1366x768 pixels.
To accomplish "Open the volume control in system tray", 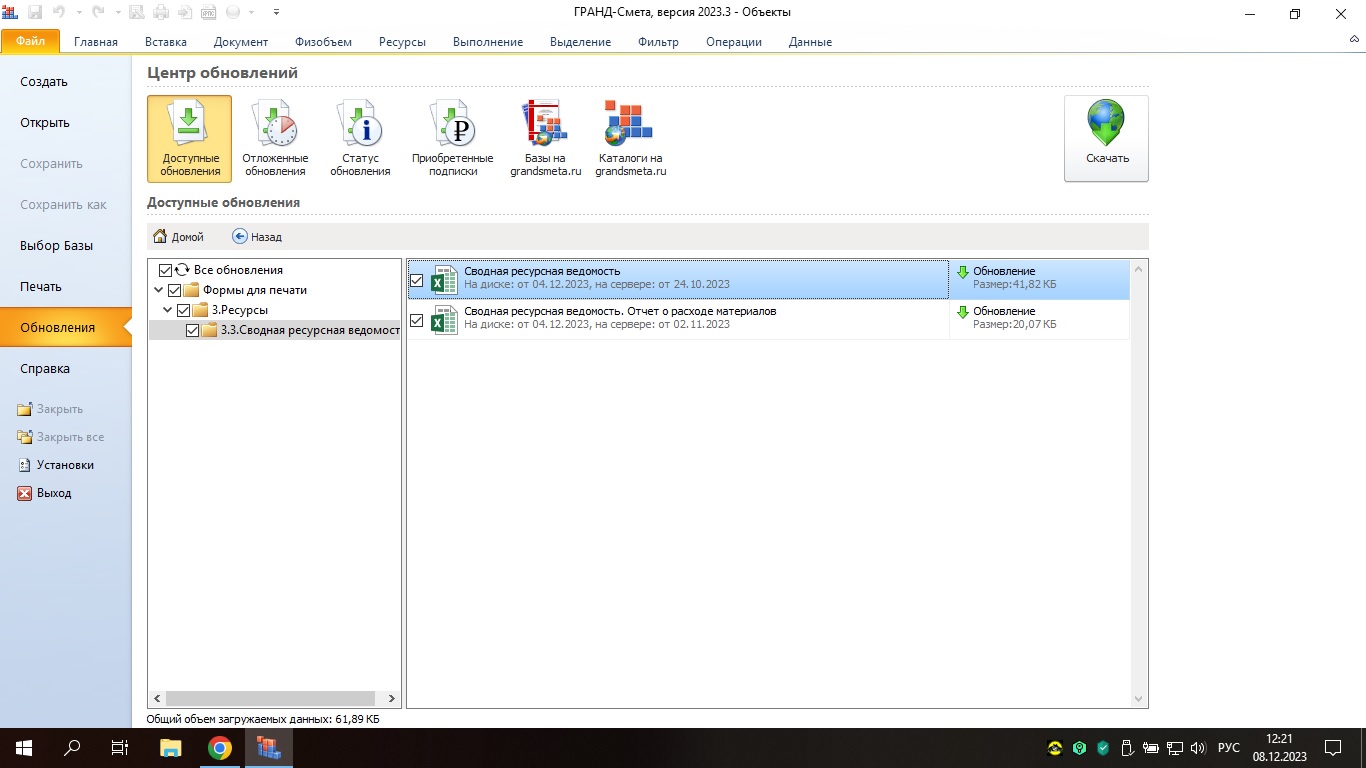I will pos(1199,748).
